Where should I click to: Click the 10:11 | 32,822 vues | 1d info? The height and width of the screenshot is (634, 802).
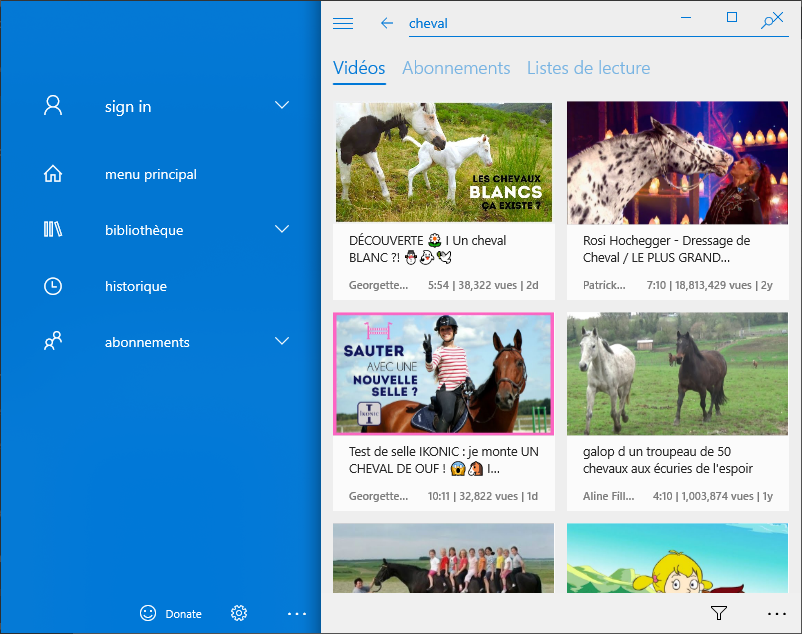click(x=483, y=496)
